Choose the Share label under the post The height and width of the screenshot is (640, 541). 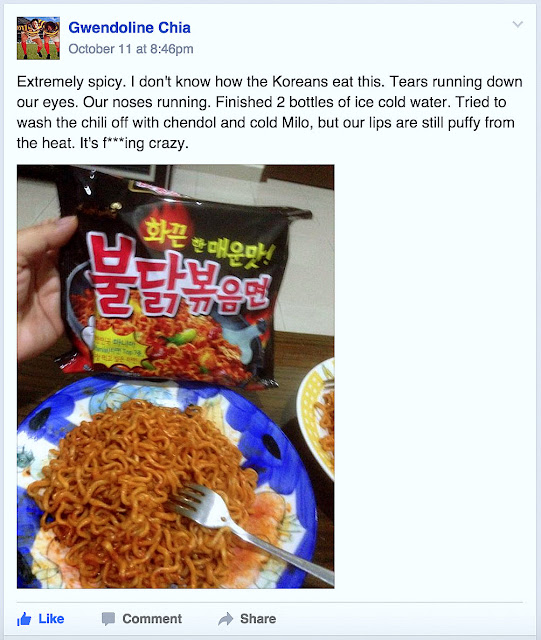(x=258, y=619)
